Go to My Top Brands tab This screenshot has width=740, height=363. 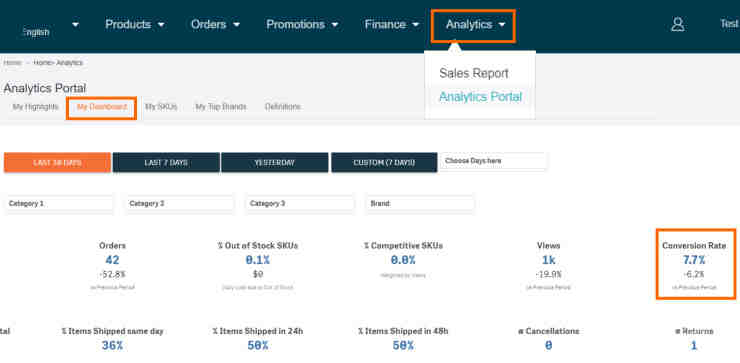tap(221, 107)
